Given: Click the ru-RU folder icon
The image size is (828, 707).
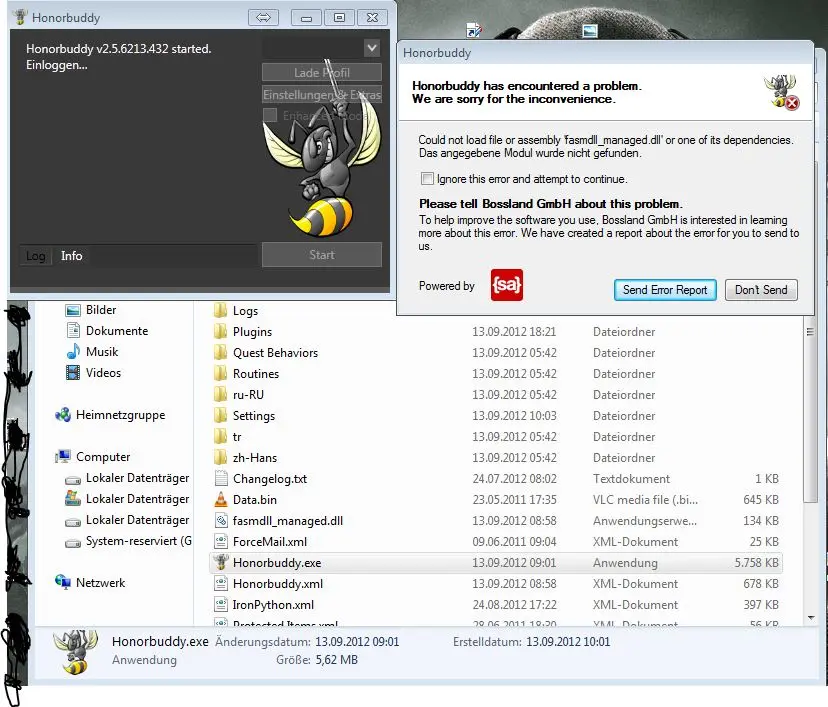Looking at the screenshot, I should pos(221,394).
